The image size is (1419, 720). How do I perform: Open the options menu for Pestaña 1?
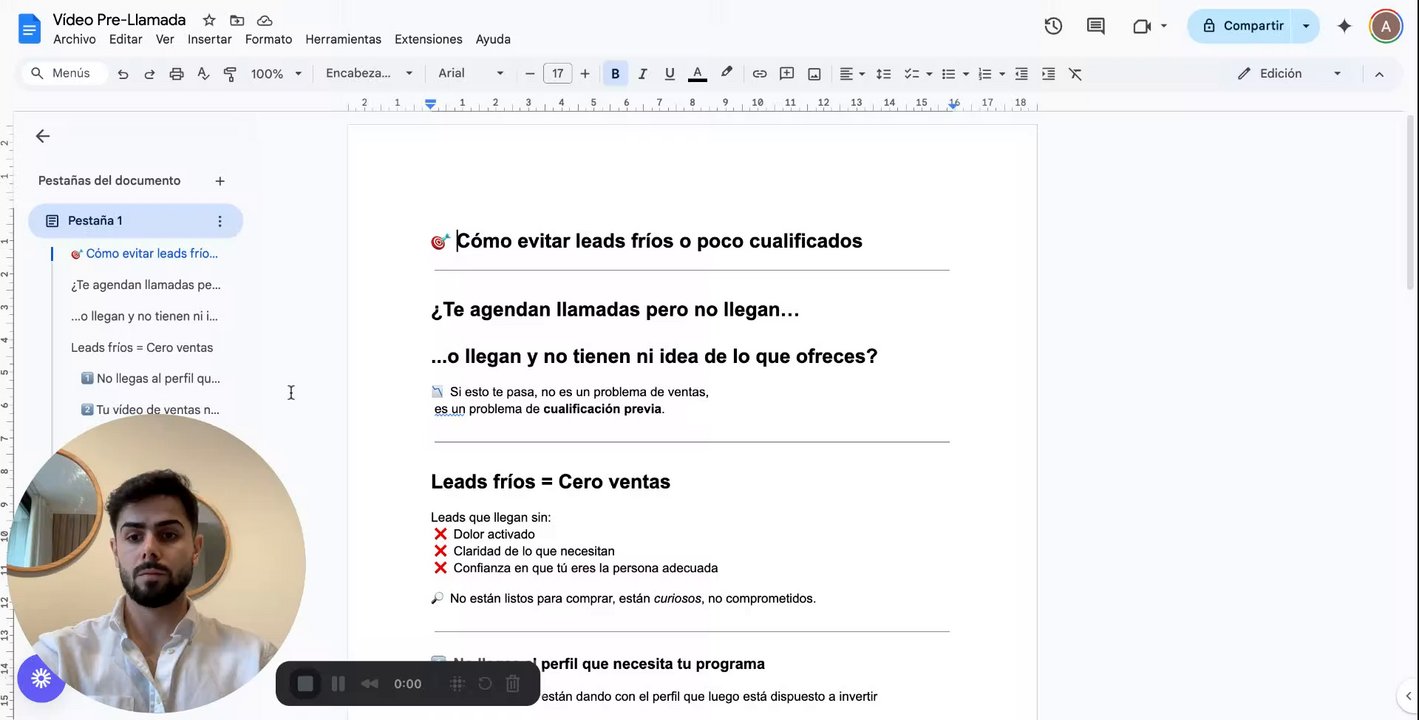[220, 221]
